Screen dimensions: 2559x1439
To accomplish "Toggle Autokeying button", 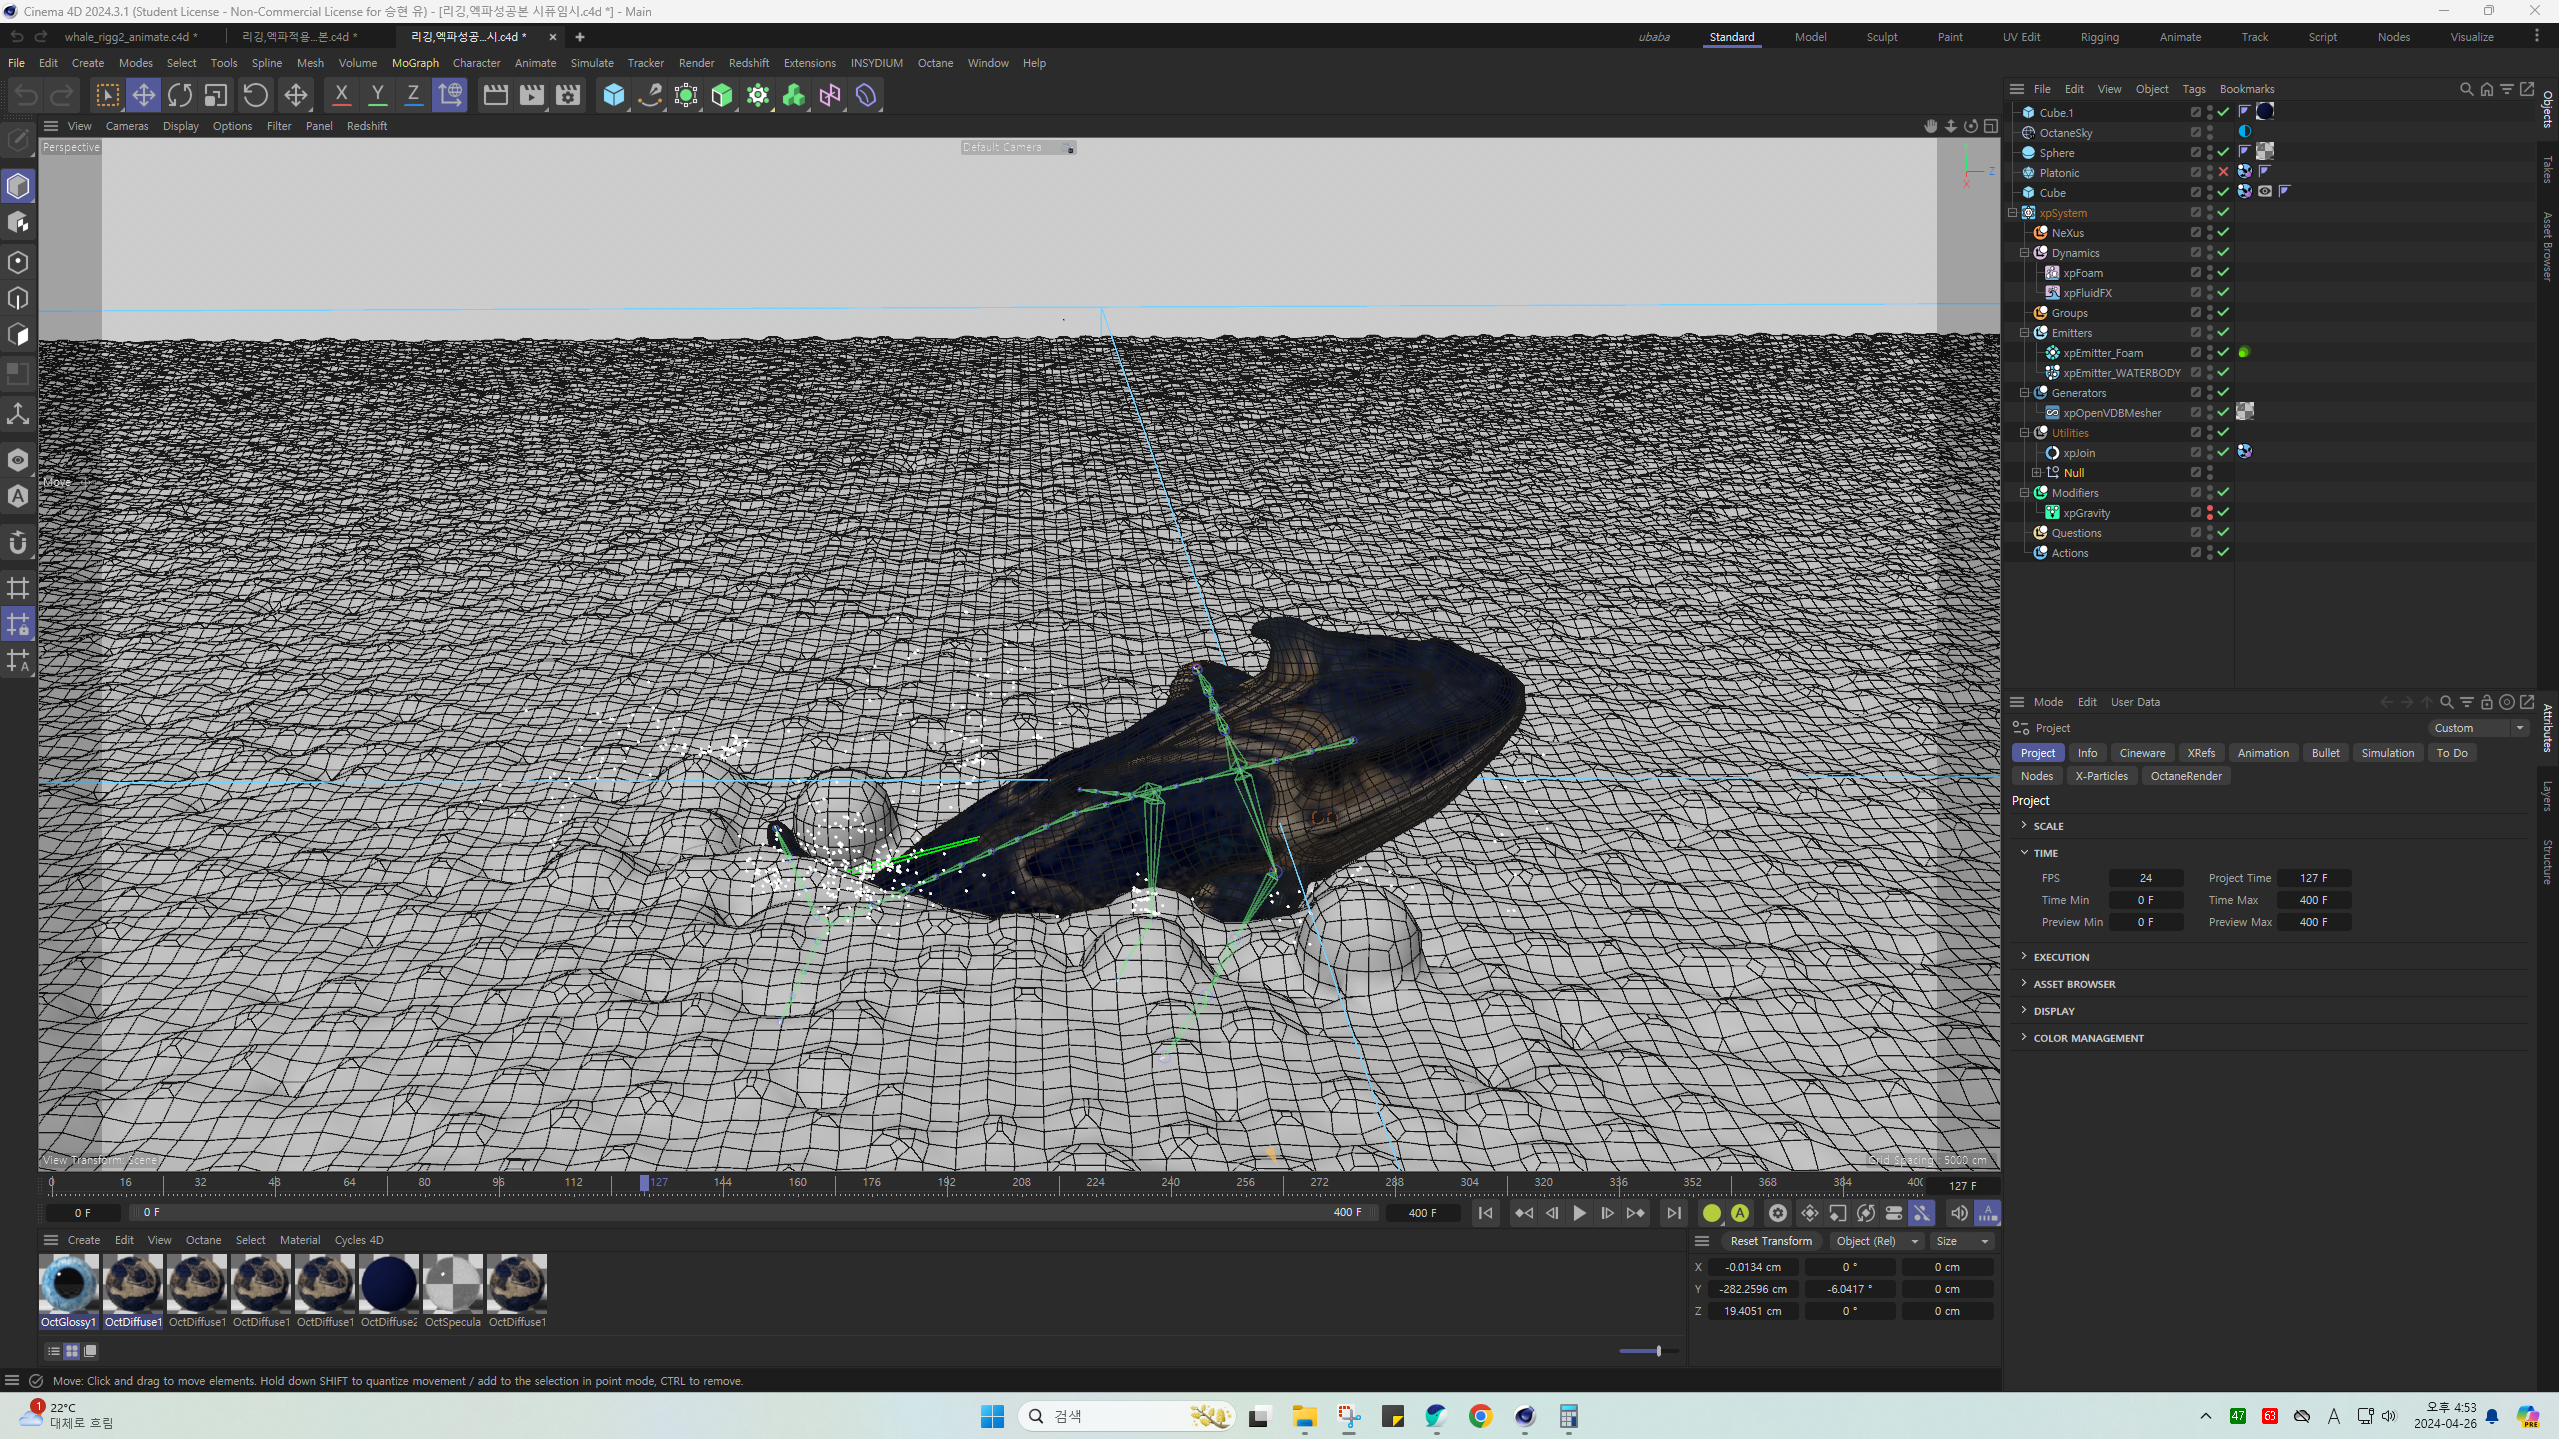I will 1740,1213.
